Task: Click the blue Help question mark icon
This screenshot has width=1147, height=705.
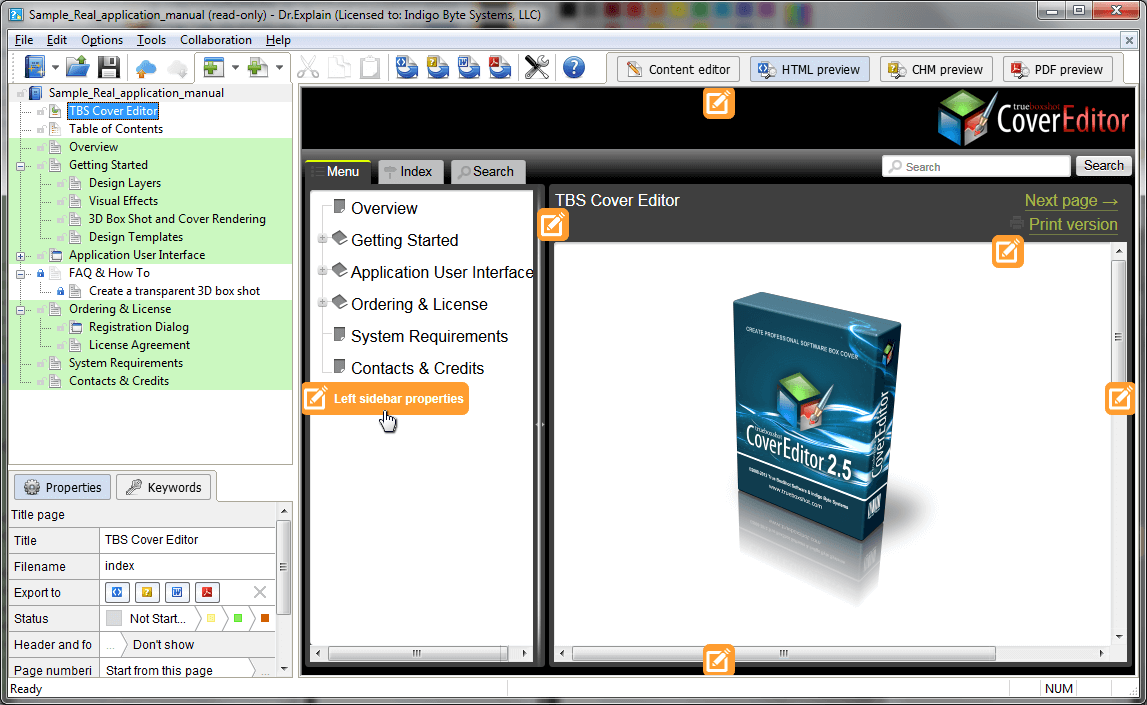Action: (573, 68)
